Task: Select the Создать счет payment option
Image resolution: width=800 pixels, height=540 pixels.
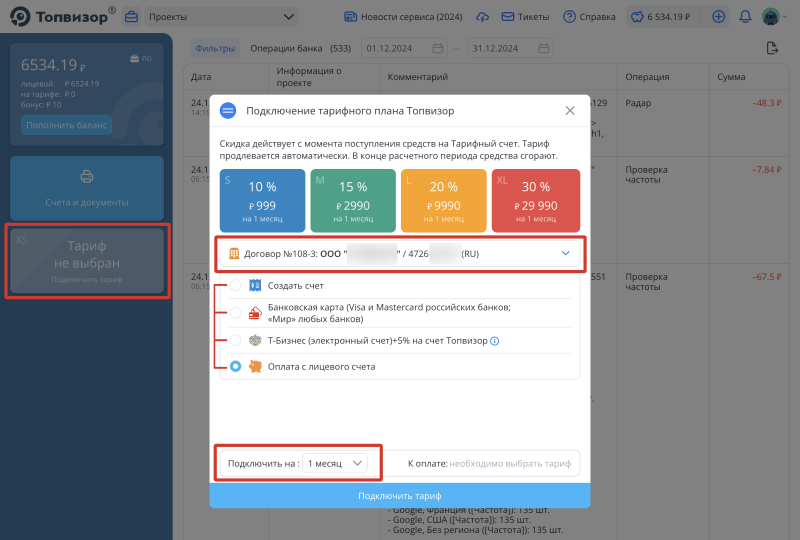Action: click(236, 286)
